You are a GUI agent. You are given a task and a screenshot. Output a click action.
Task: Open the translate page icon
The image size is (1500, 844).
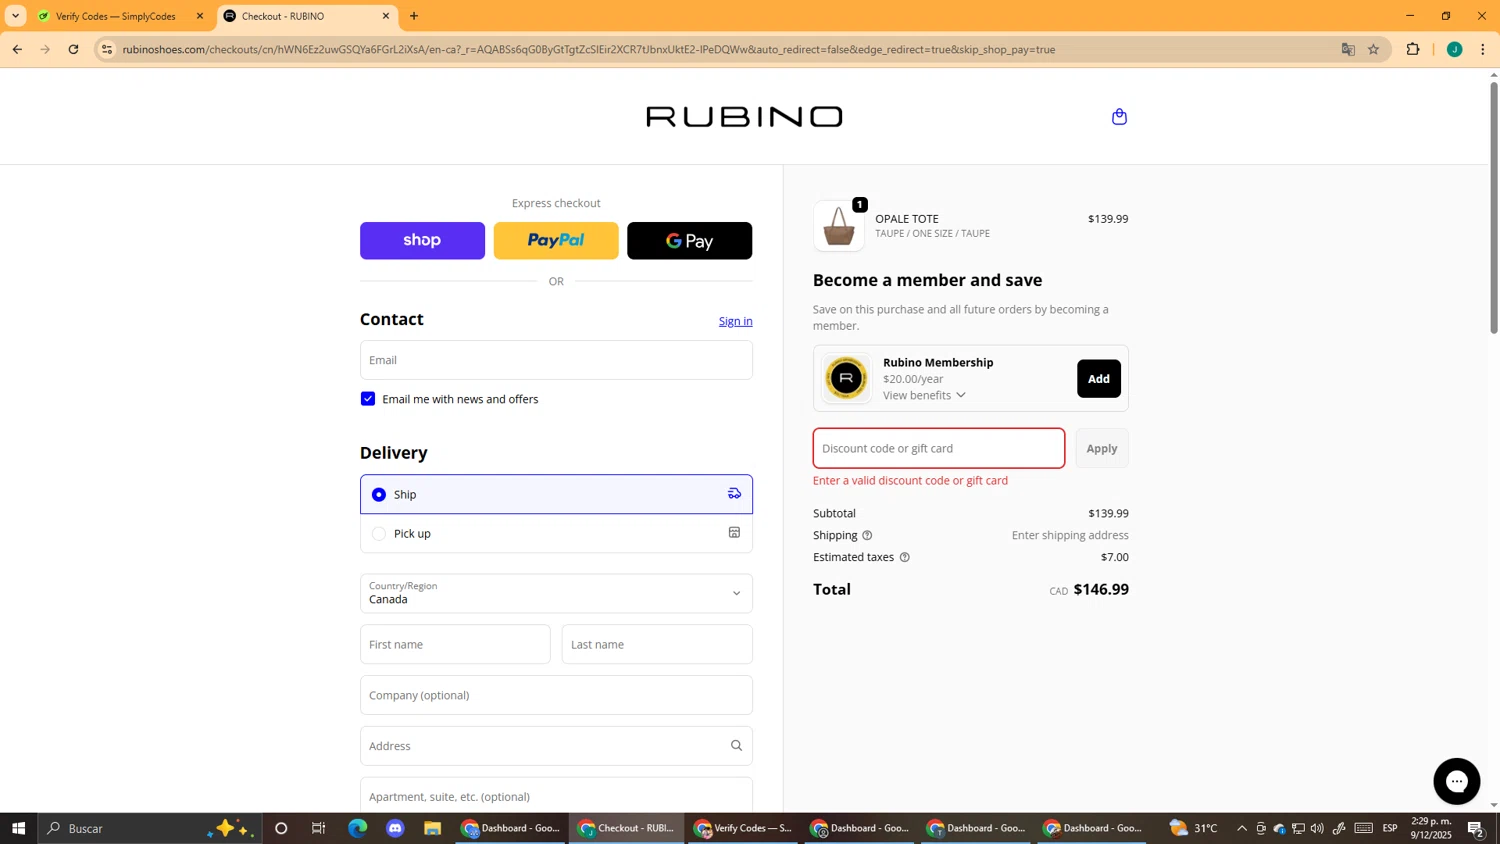pos(1347,49)
